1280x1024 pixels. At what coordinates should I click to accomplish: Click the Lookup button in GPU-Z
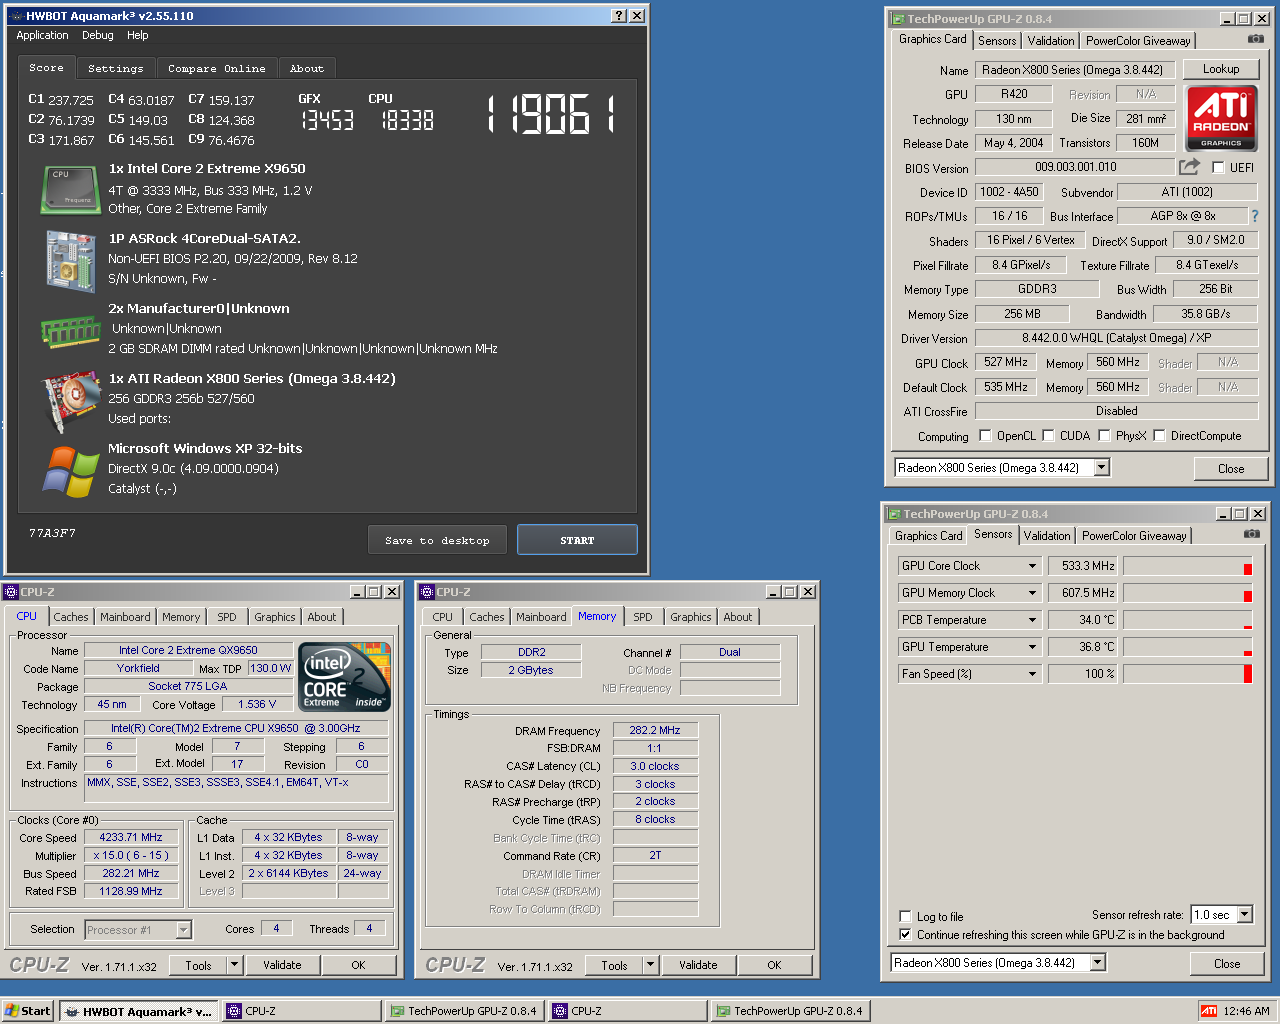(1221, 69)
